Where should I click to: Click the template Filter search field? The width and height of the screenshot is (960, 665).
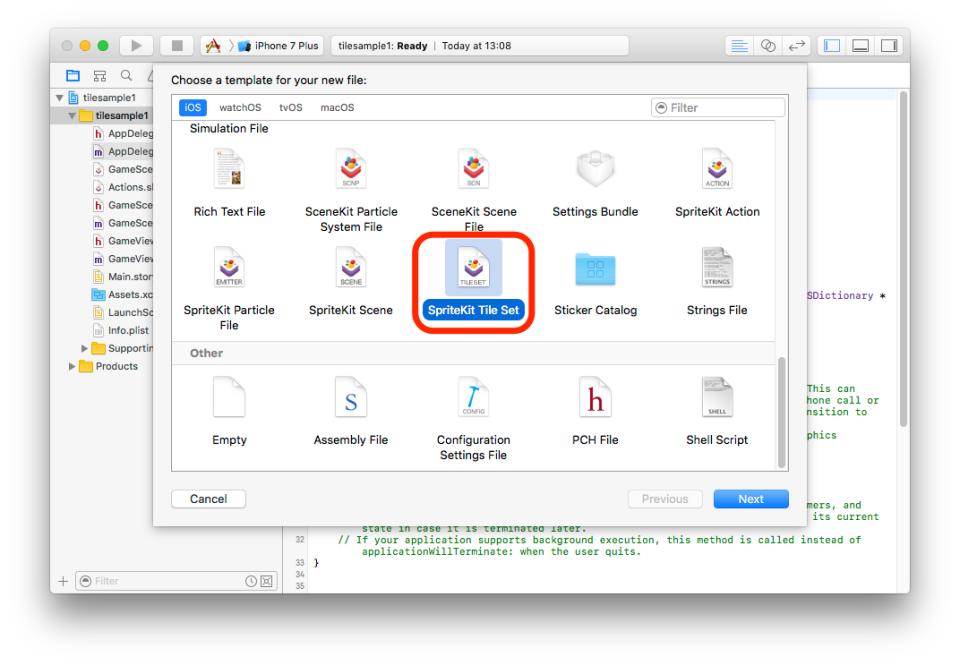point(720,108)
